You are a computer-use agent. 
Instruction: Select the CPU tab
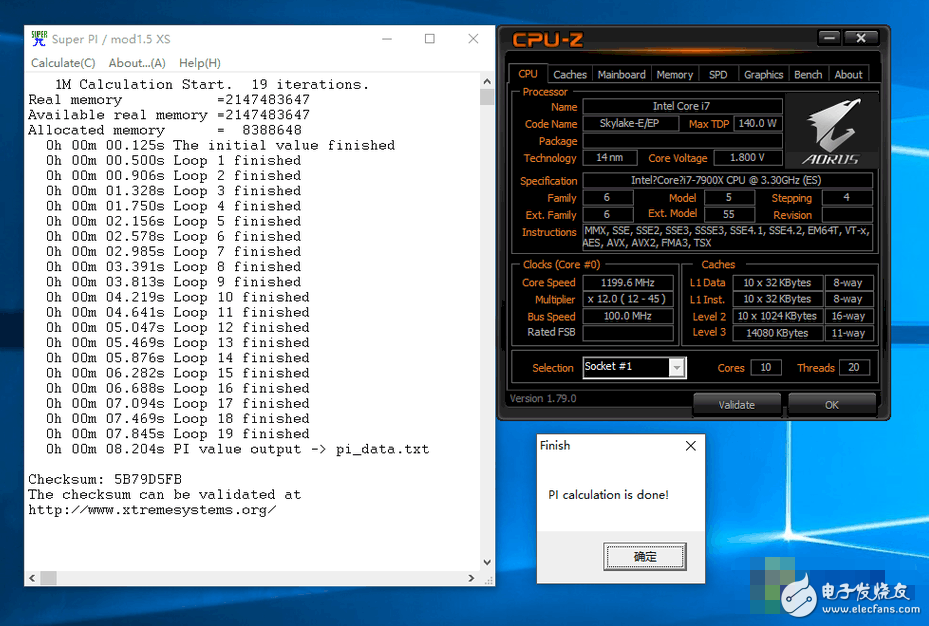[x=527, y=73]
